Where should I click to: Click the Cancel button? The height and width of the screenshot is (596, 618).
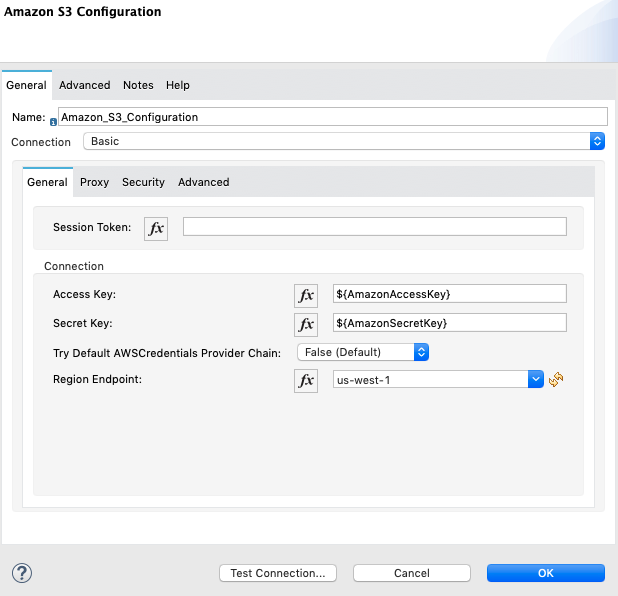coord(412,573)
